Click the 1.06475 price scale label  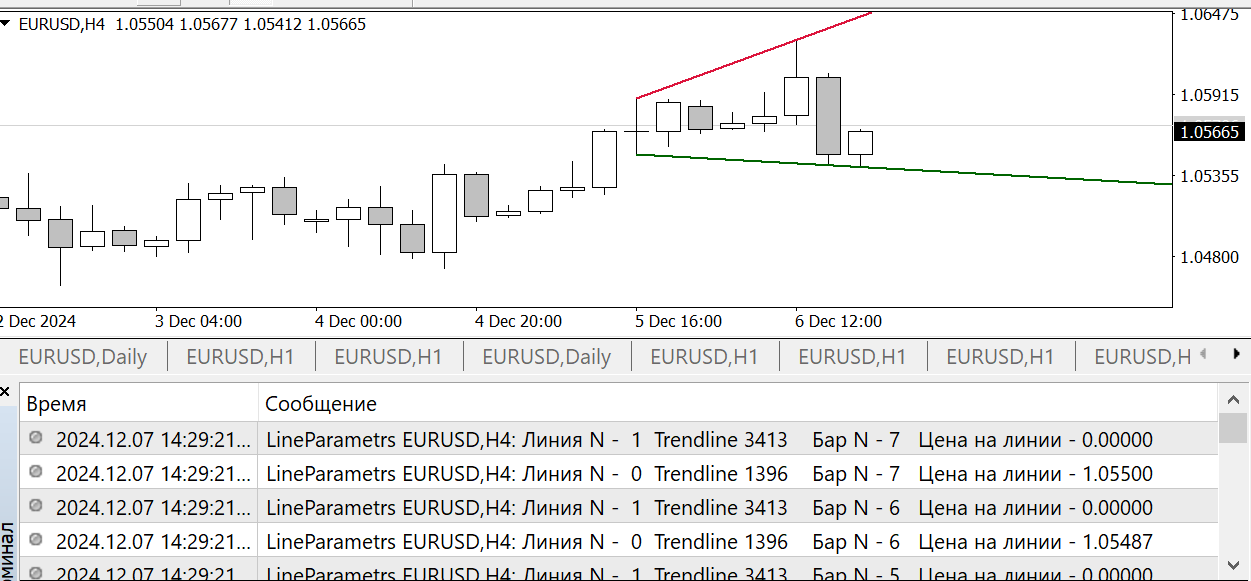(1210, 15)
